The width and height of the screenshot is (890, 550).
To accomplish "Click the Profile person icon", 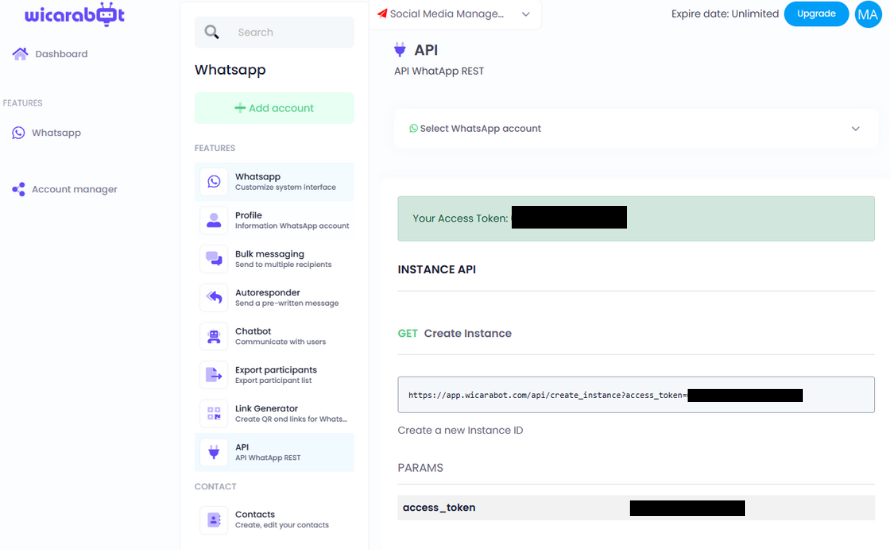I will [x=214, y=220].
